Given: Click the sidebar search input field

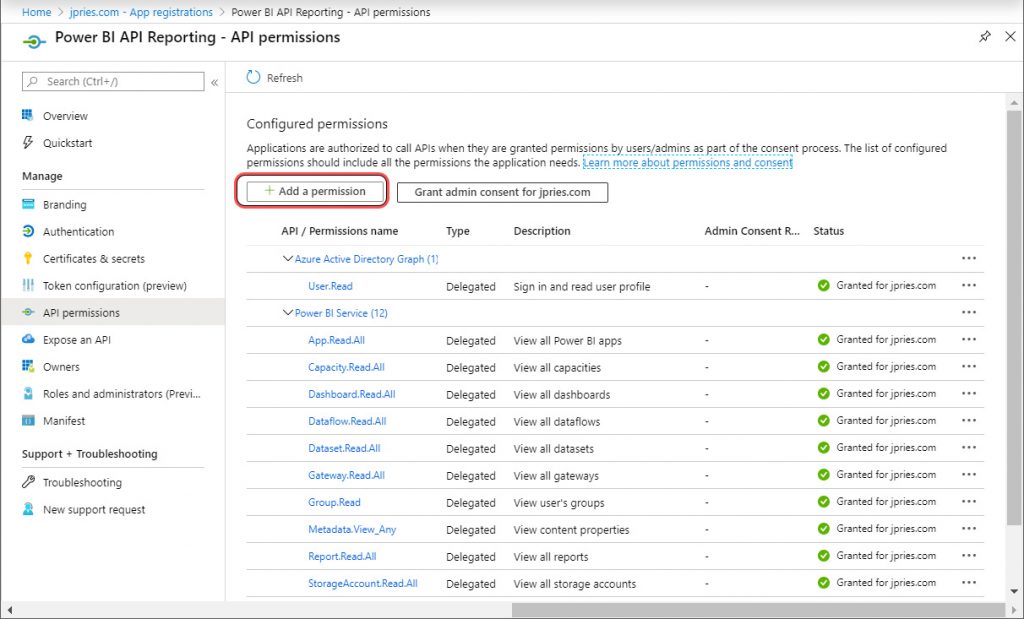Looking at the screenshot, I should [120, 82].
